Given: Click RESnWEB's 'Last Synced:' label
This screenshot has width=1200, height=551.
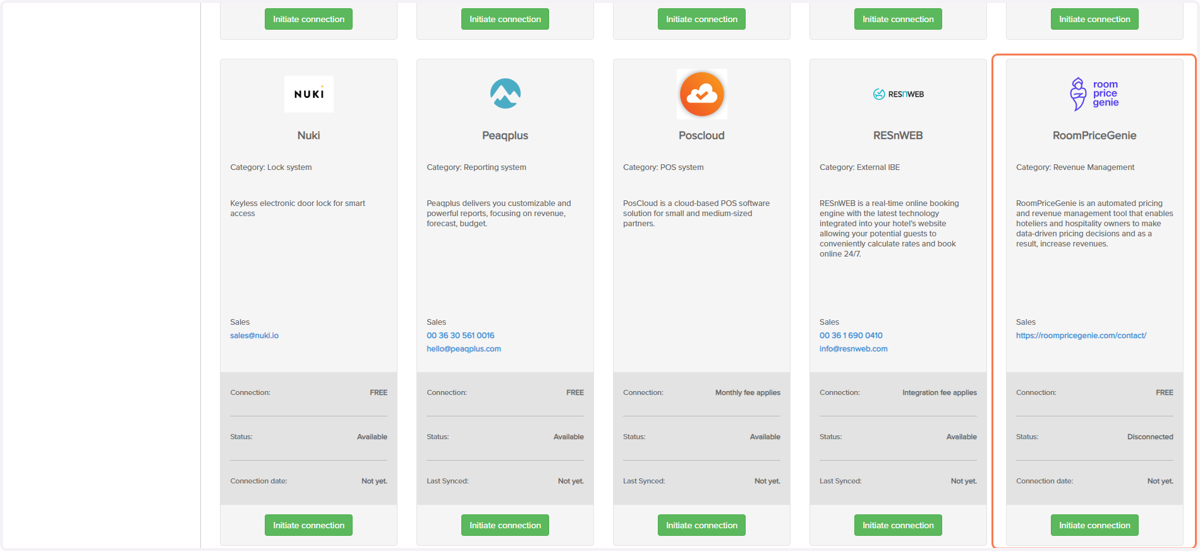Looking at the screenshot, I should click(841, 481).
